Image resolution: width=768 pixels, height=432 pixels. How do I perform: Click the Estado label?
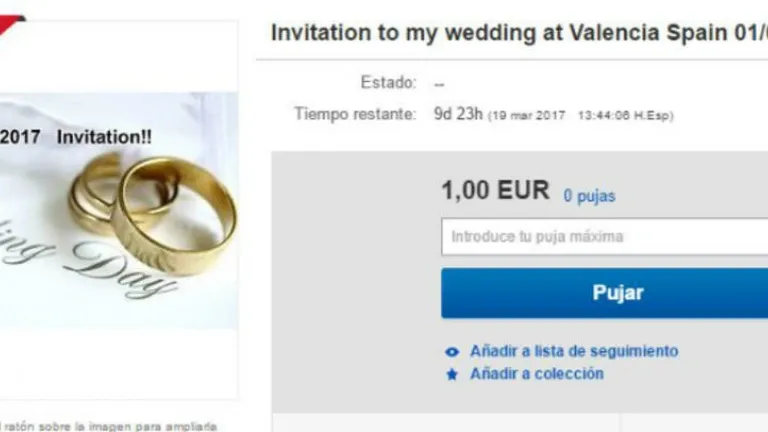[388, 82]
